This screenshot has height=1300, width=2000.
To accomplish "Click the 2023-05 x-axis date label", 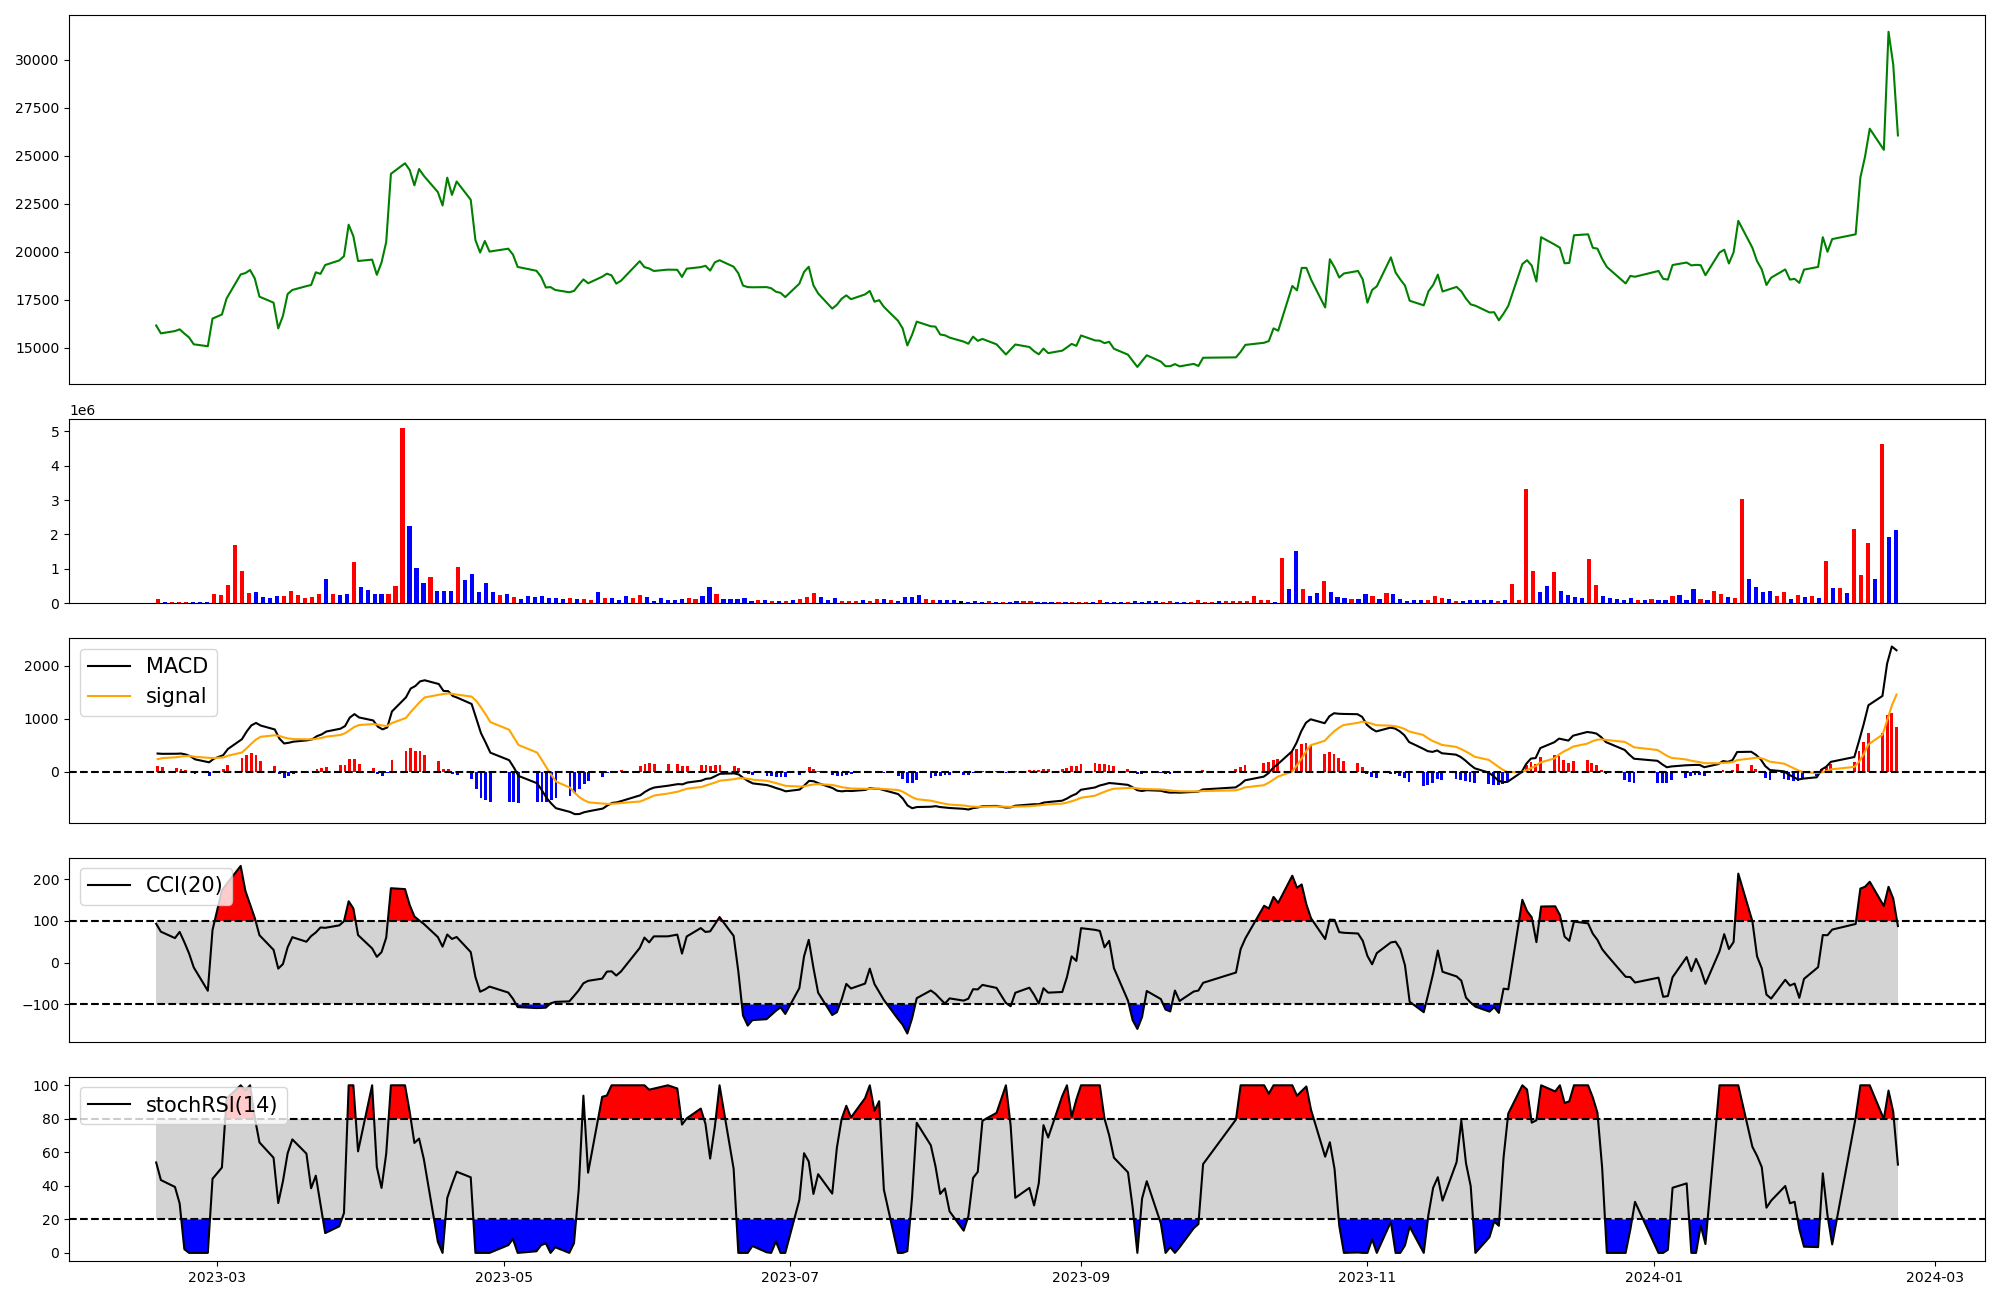I will [504, 1277].
